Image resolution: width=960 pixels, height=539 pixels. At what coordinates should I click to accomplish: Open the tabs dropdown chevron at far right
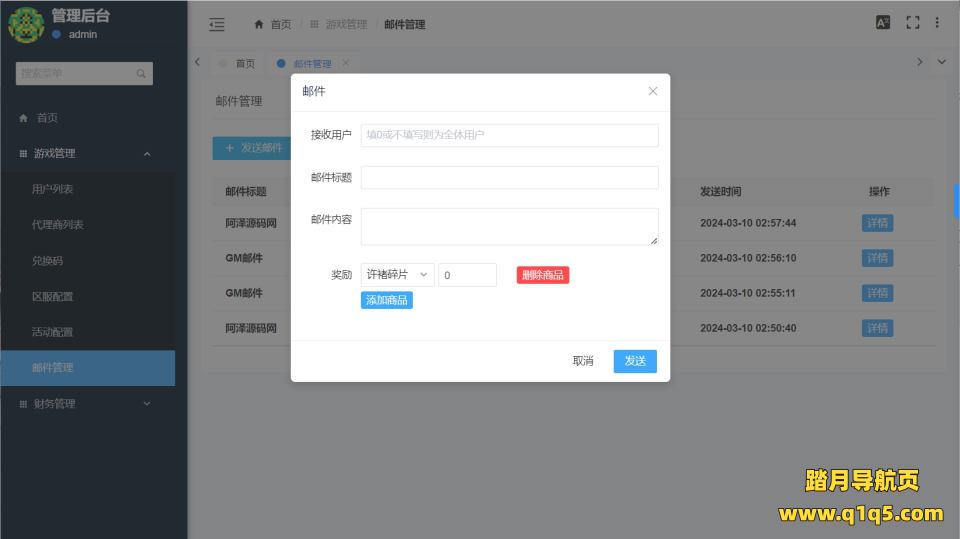point(941,62)
